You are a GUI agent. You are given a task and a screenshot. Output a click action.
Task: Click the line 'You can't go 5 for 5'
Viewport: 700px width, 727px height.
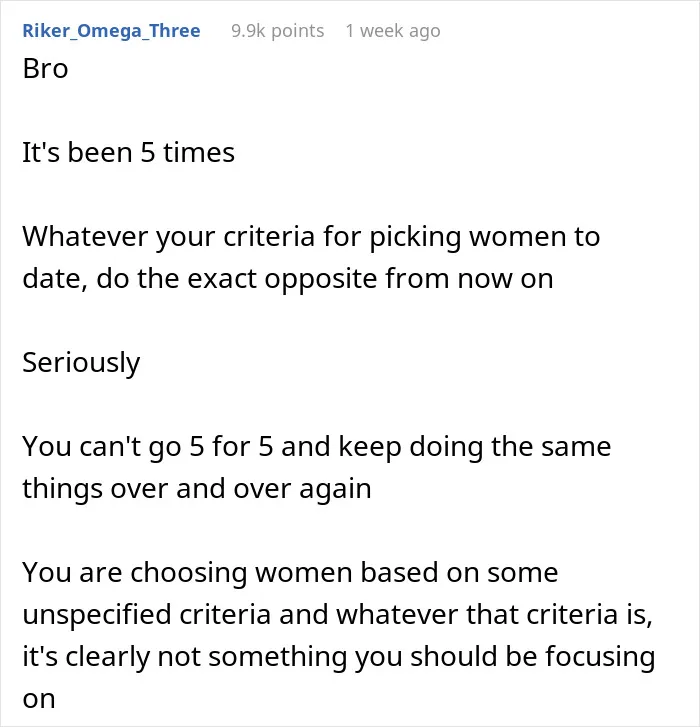coord(317,446)
